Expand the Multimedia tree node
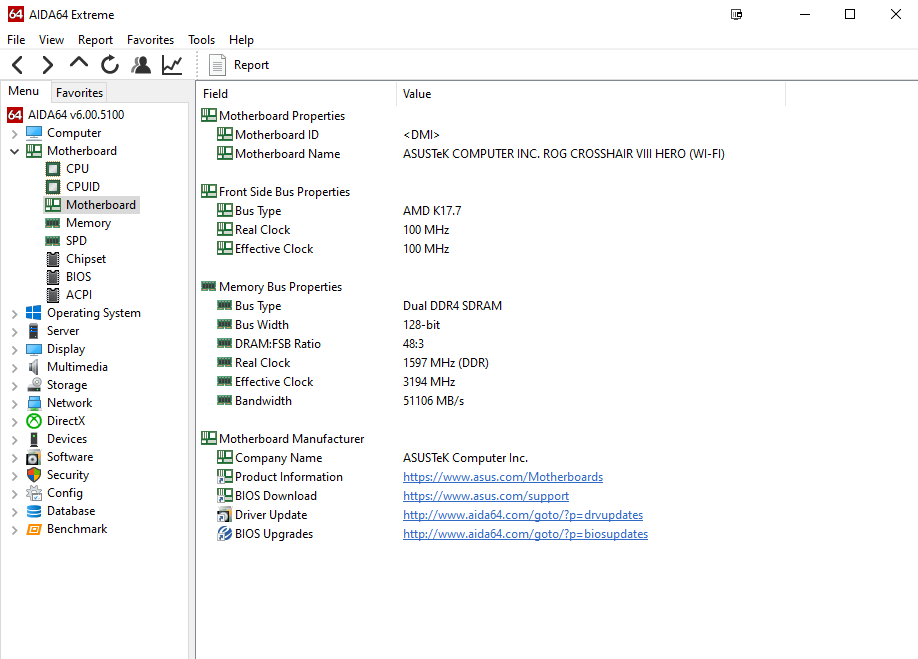Image resolution: width=918 pixels, height=659 pixels. 15,368
